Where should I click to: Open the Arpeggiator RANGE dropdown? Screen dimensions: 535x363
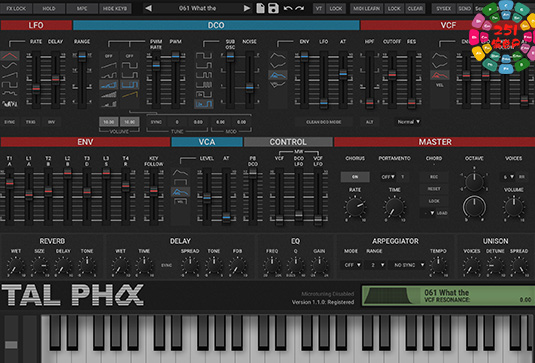pyautogui.click(x=376, y=265)
